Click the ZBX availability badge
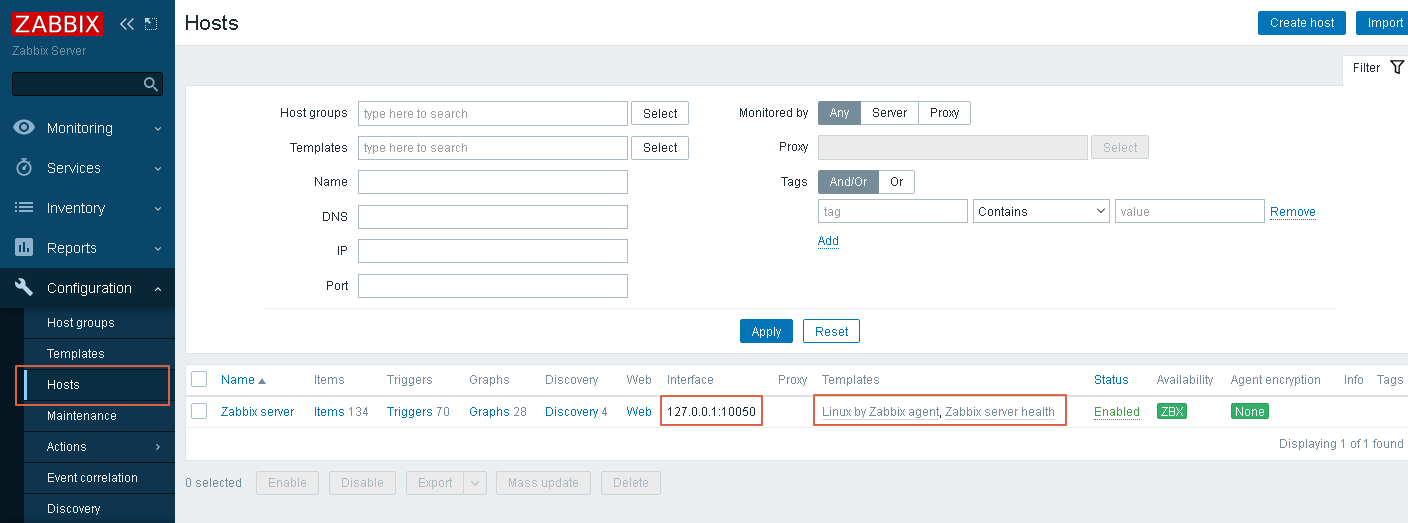The width and height of the screenshot is (1408, 523). [1172, 411]
